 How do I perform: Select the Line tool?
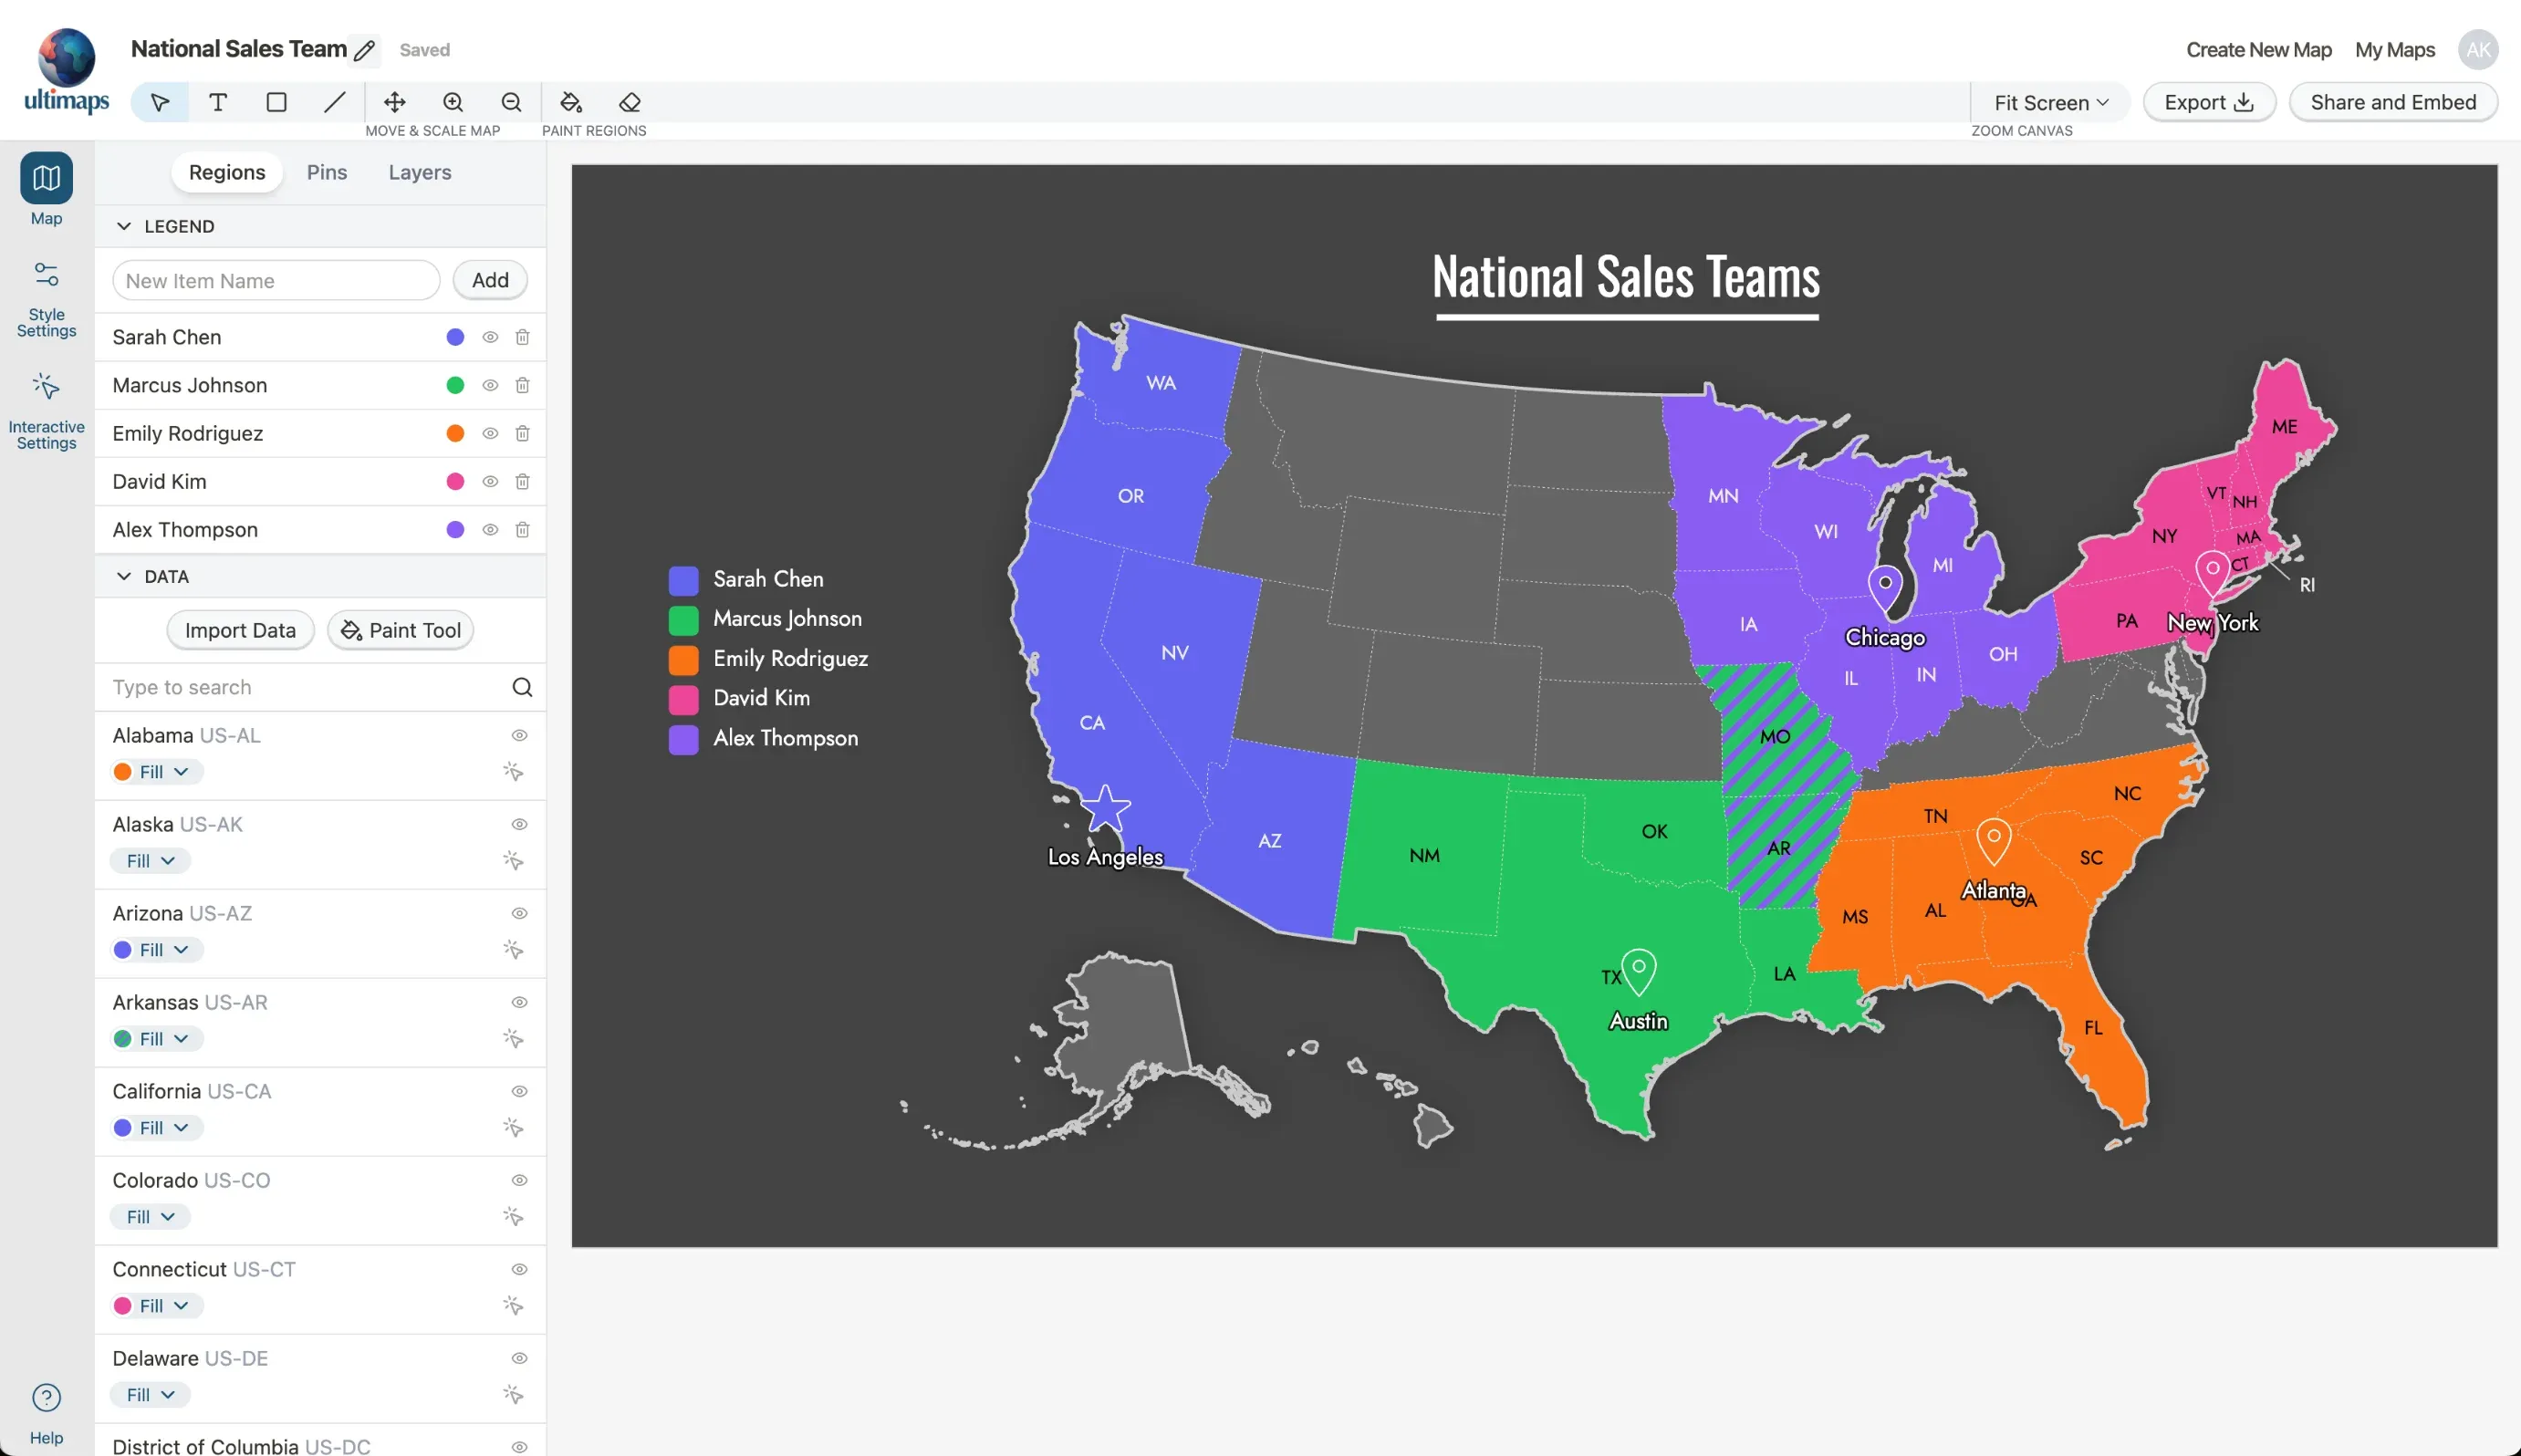click(334, 101)
